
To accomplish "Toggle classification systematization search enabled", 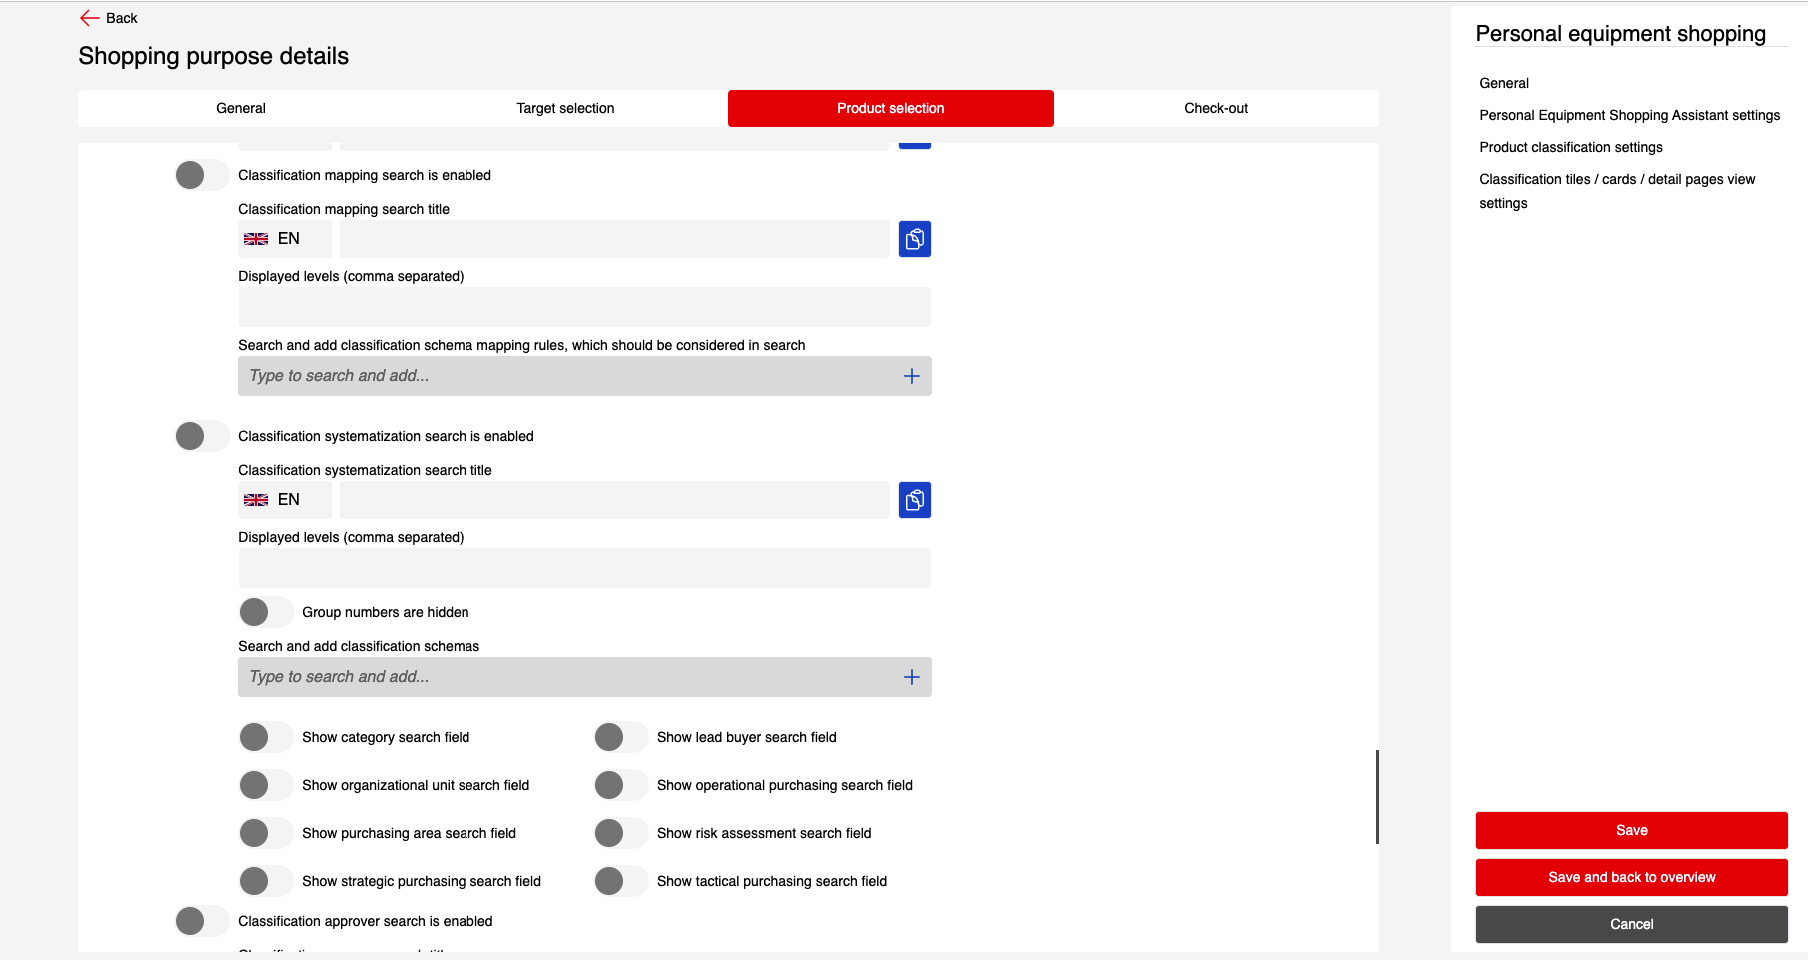I will pyautogui.click(x=202, y=436).
